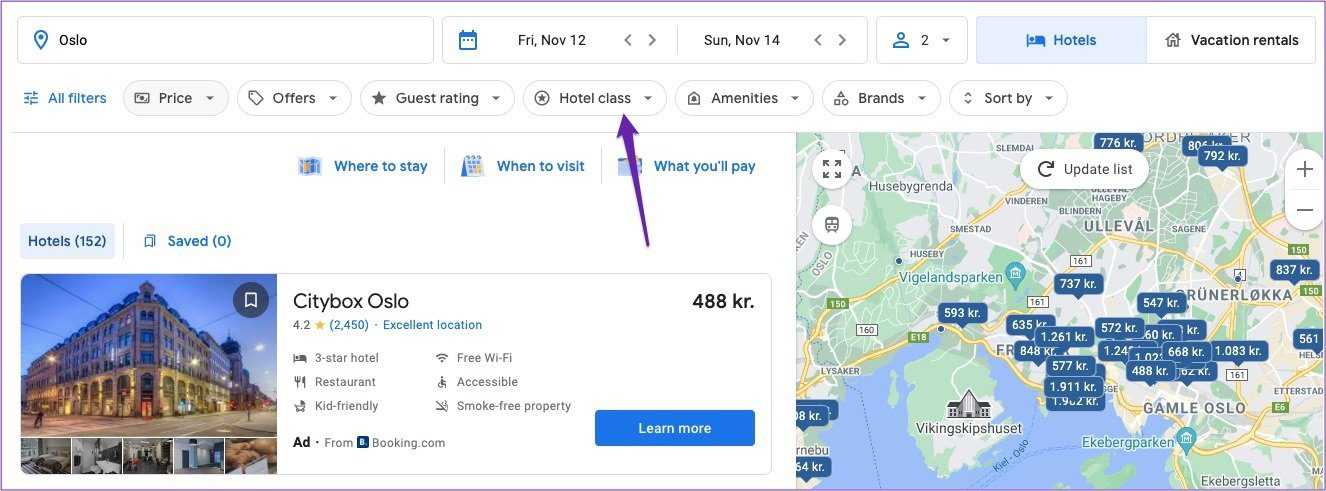Screen dimensions: 1326x491
Task: Click the calendar icon in date field
Action: click(467, 40)
